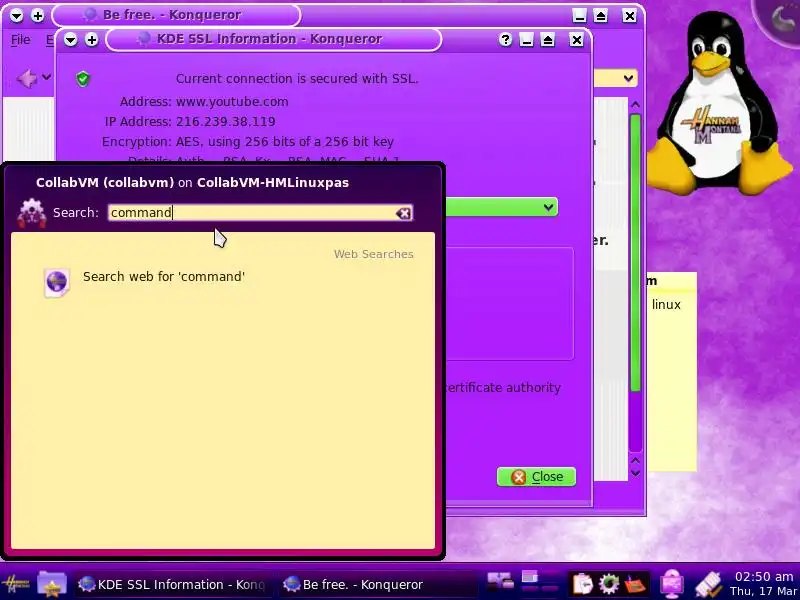The height and width of the screenshot is (600, 800).
Task: Click the Konqueror scrollbar bottom down arrow
Action: 635,473
